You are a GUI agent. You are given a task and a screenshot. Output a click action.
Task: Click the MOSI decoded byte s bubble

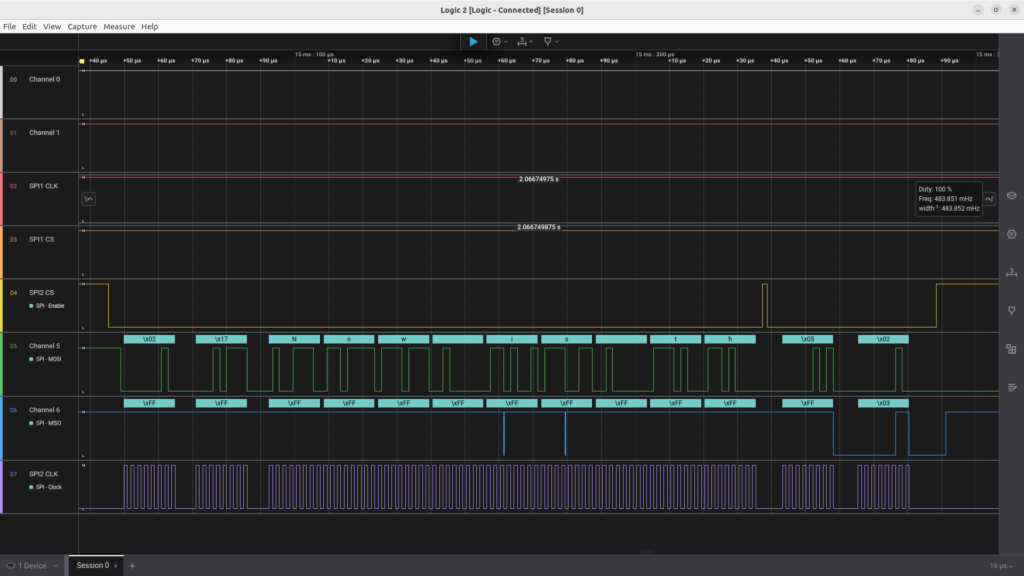click(566, 339)
